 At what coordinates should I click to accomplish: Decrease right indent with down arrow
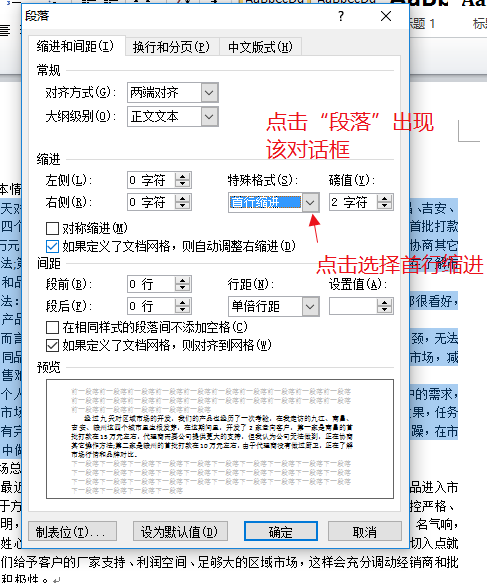click(183, 207)
